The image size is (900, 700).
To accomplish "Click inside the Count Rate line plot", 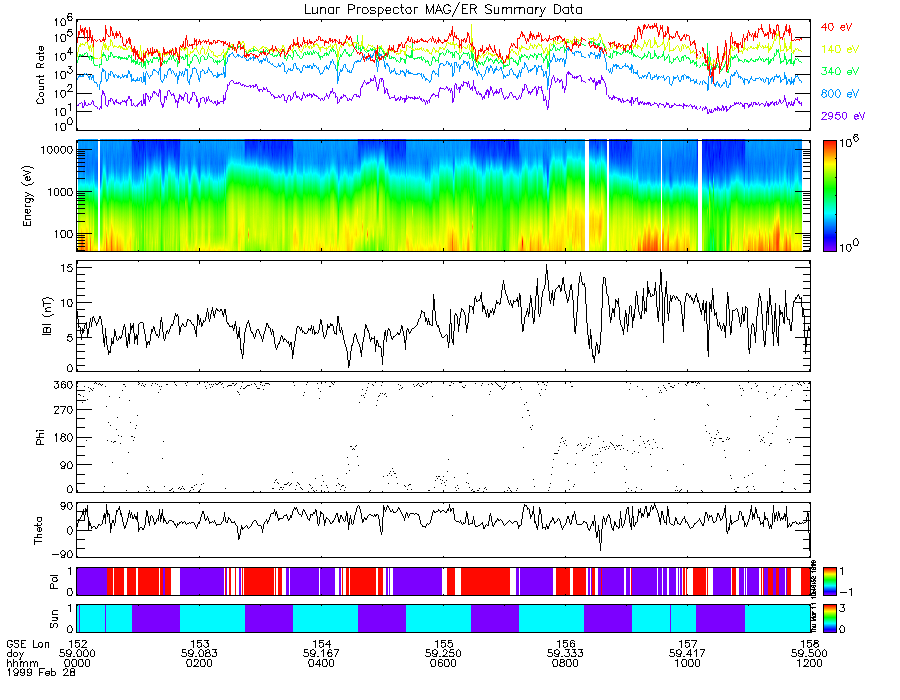I will (x=443, y=75).
